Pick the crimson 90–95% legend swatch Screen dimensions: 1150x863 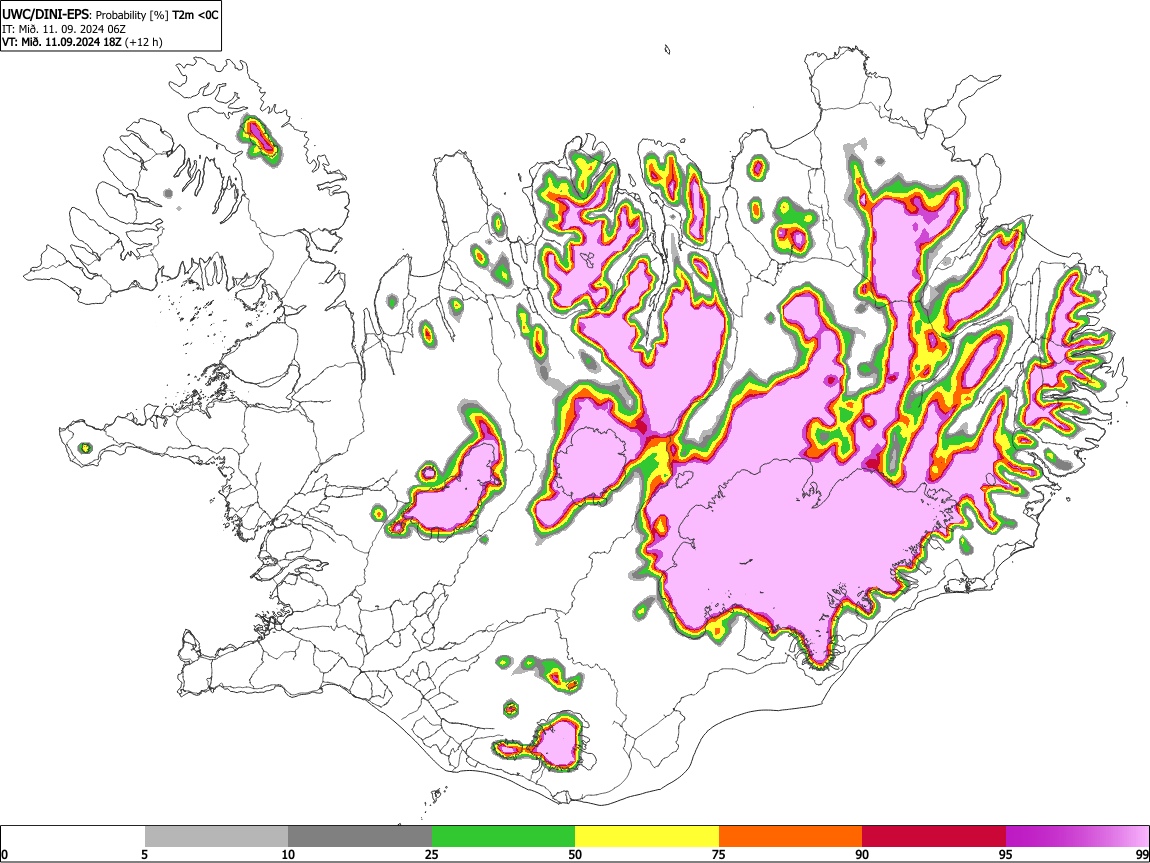pyautogui.click(x=934, y=837)
